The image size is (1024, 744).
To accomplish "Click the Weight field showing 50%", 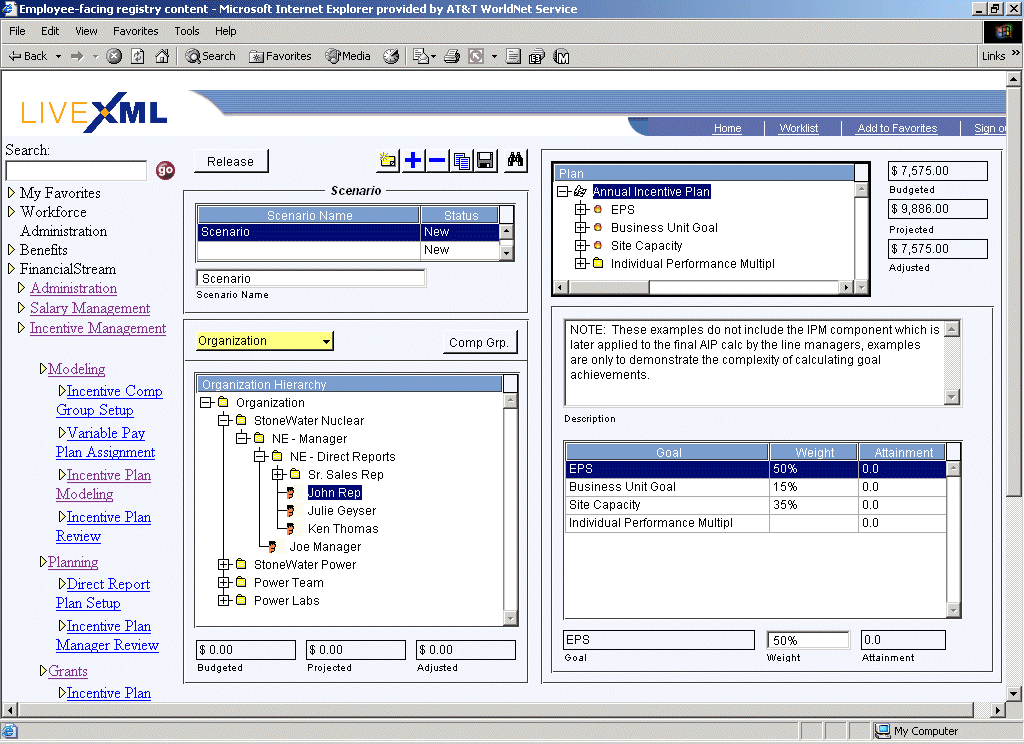I will pyautogui.click(x=808, y=640).
